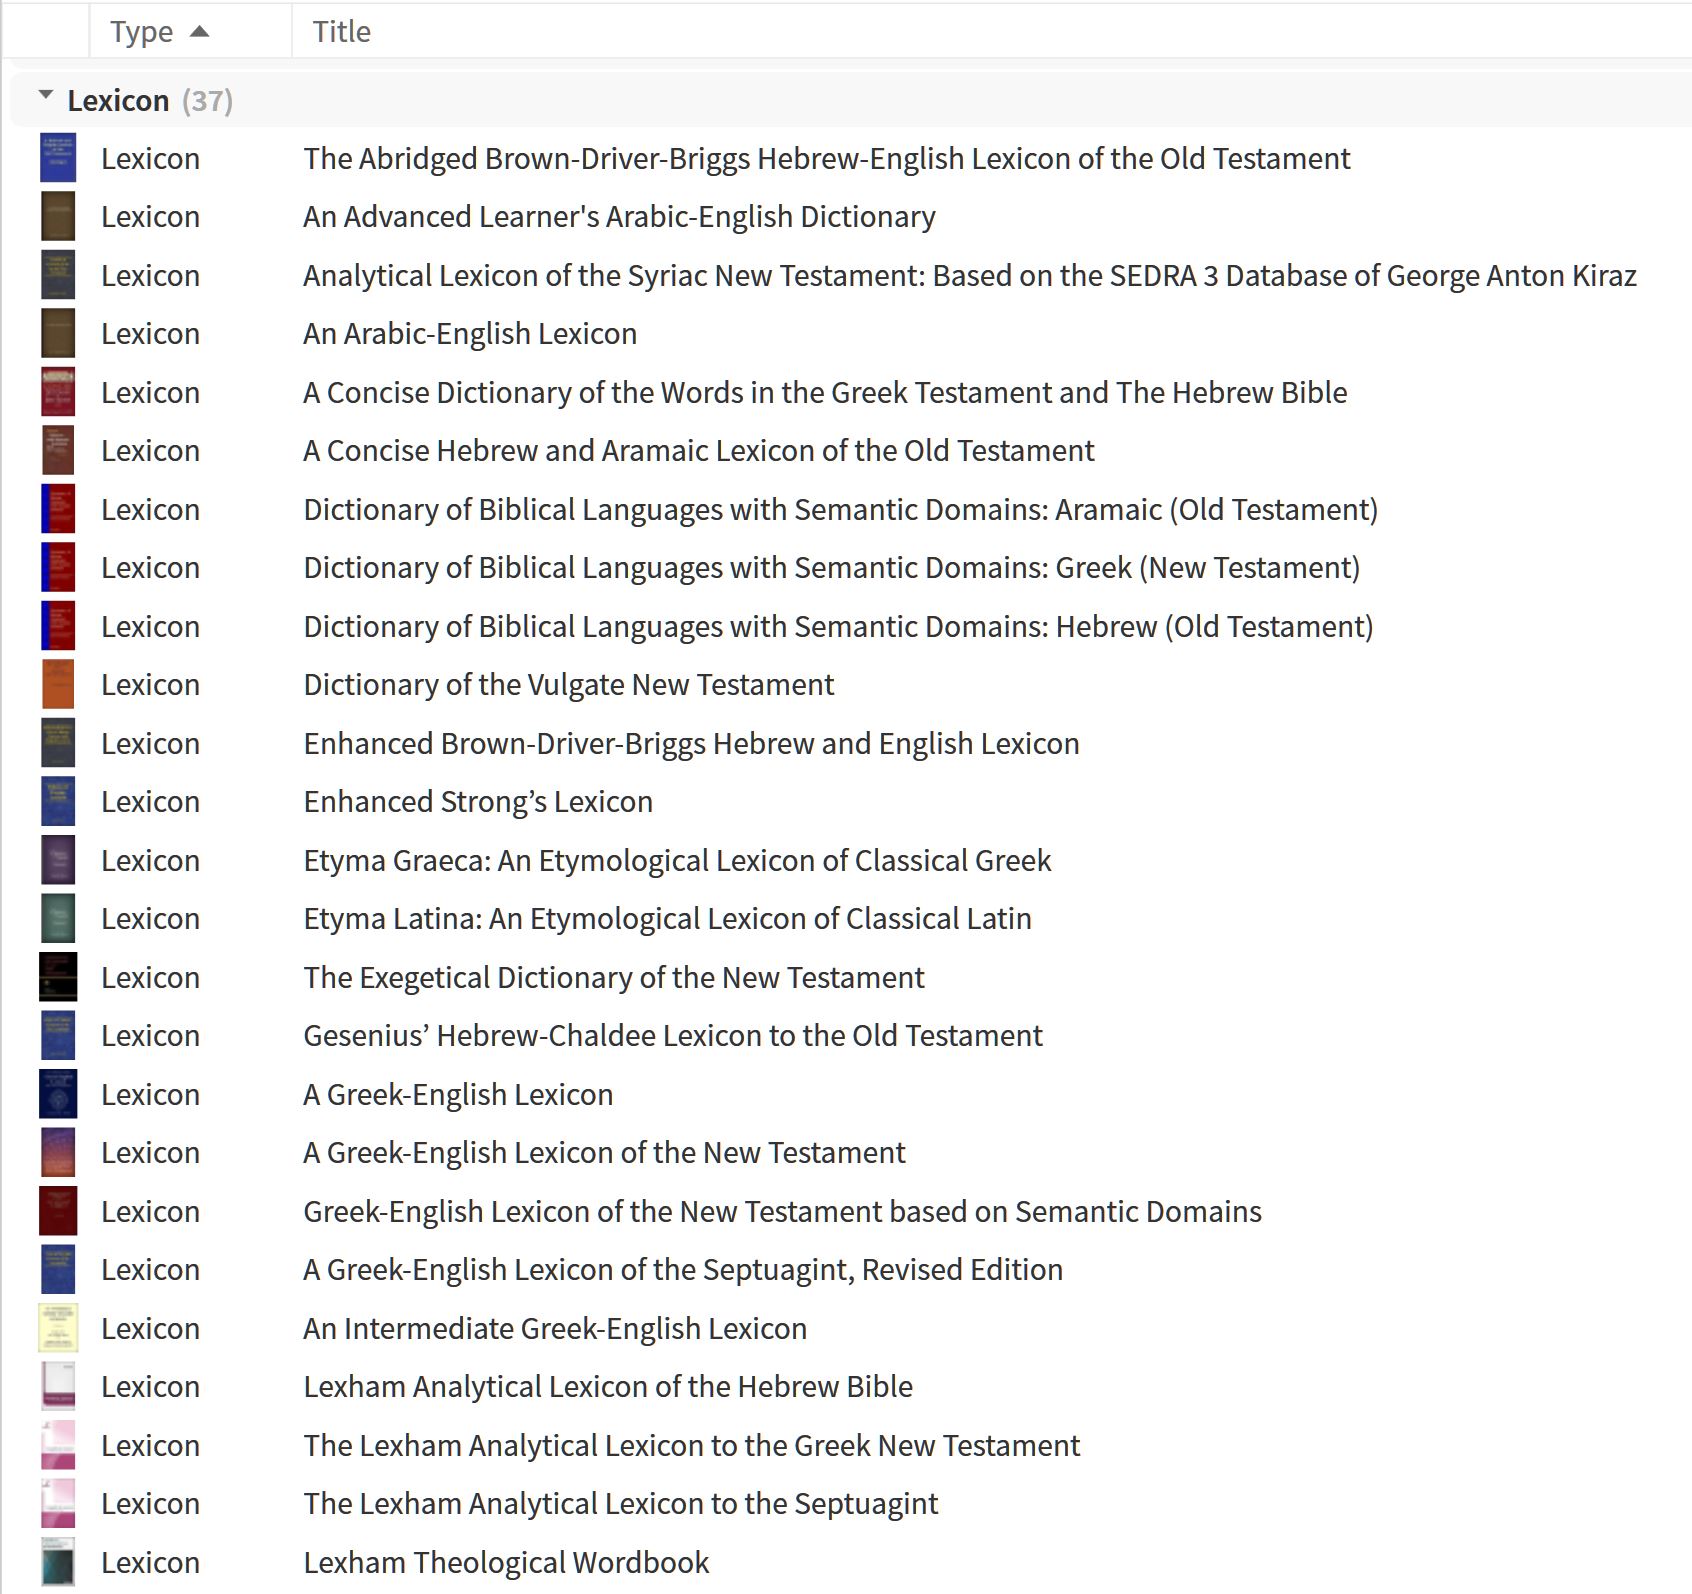
Task: Click the Arabic-English Lexicon brown cover icon
Action: point(57,333)
